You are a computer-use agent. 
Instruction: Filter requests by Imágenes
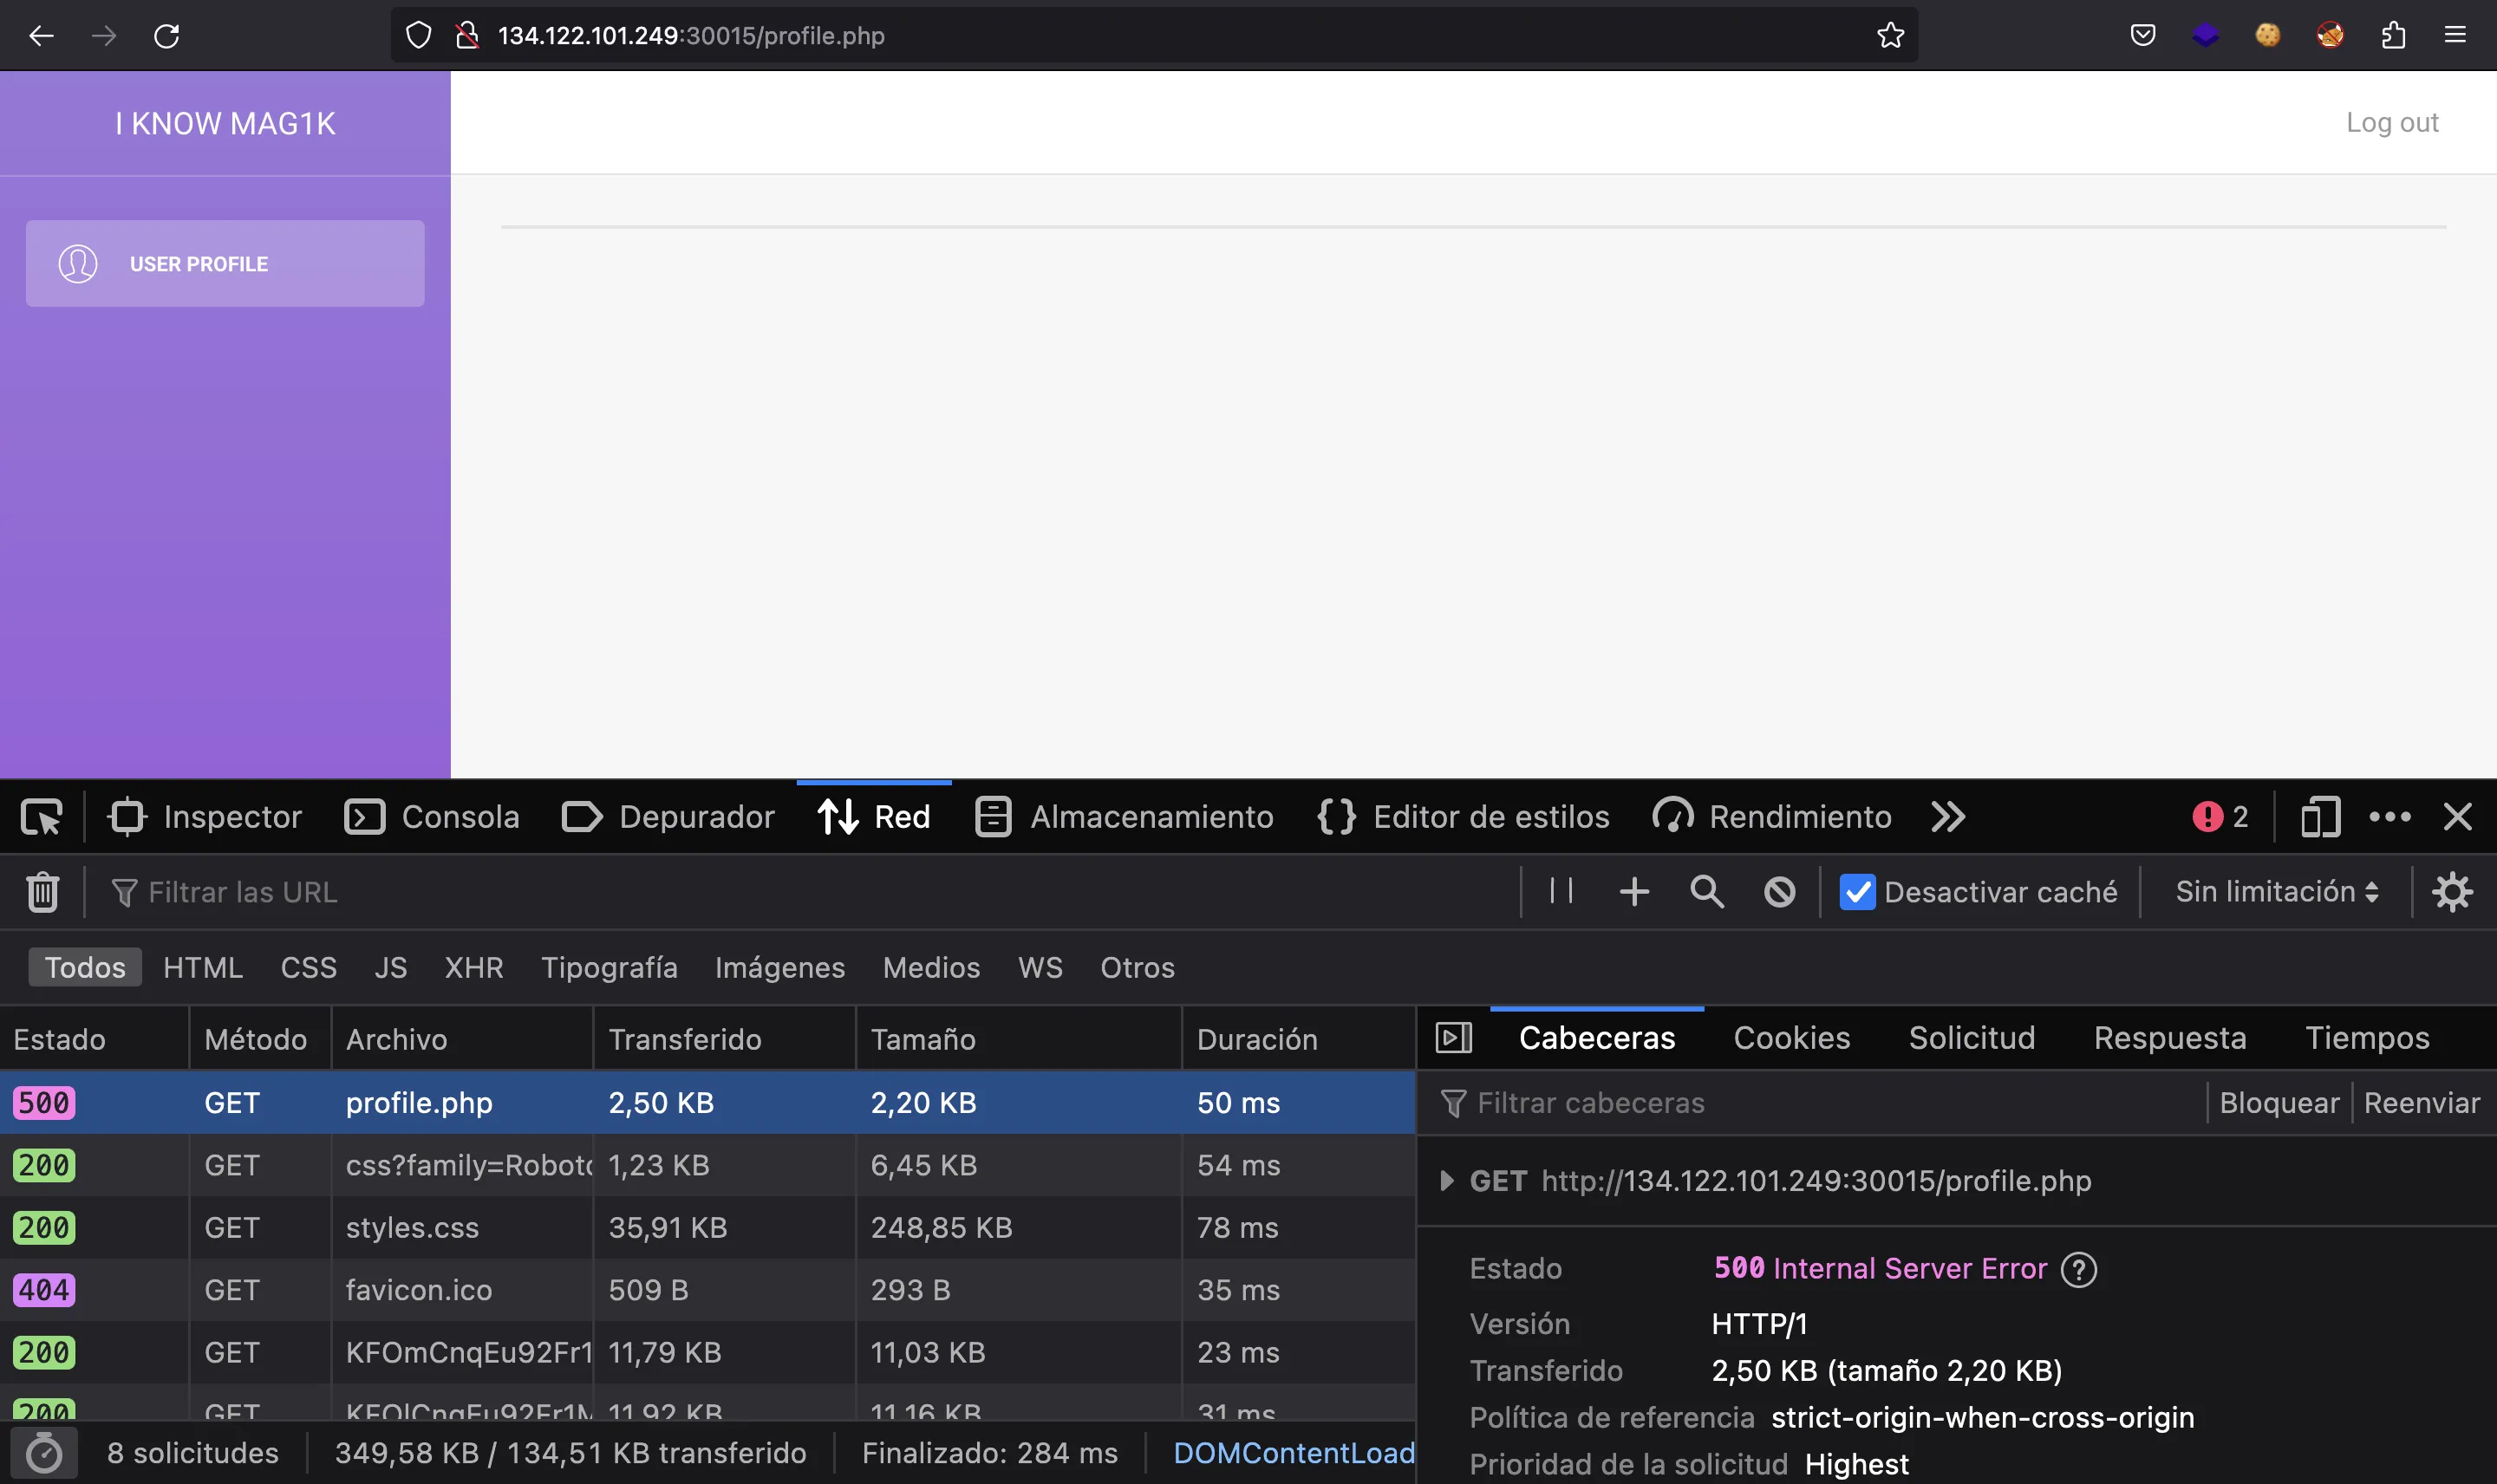point(780,967)
